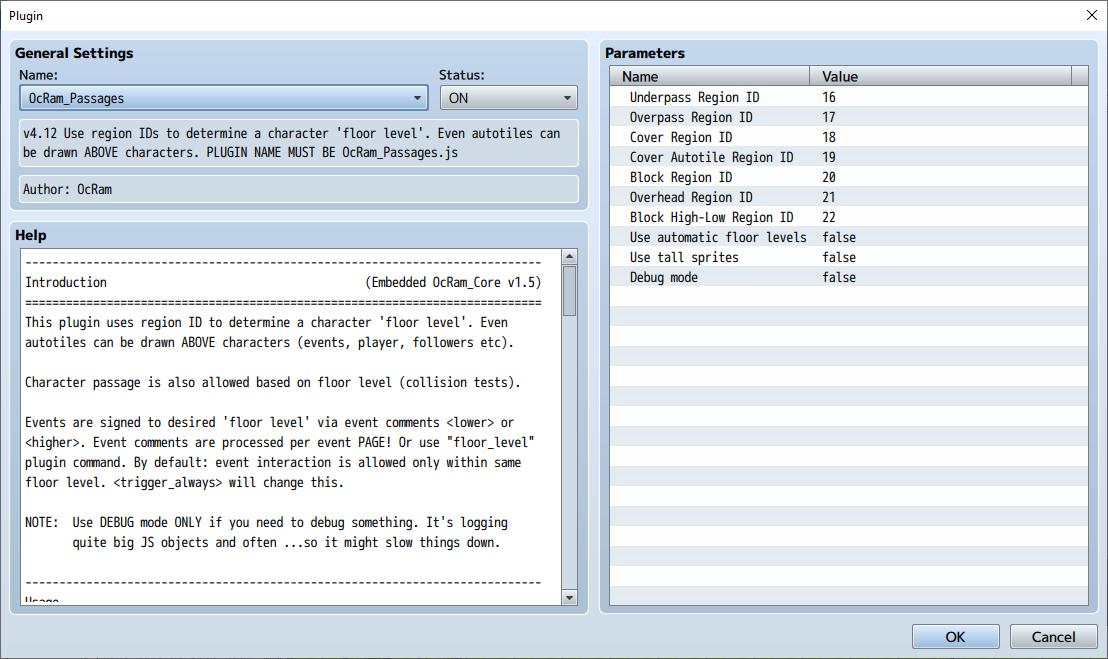The height and width of the screenshot is (659, 1108).
Task: Select Block High-Low Region ID row
Action: [x=849, y=217]
